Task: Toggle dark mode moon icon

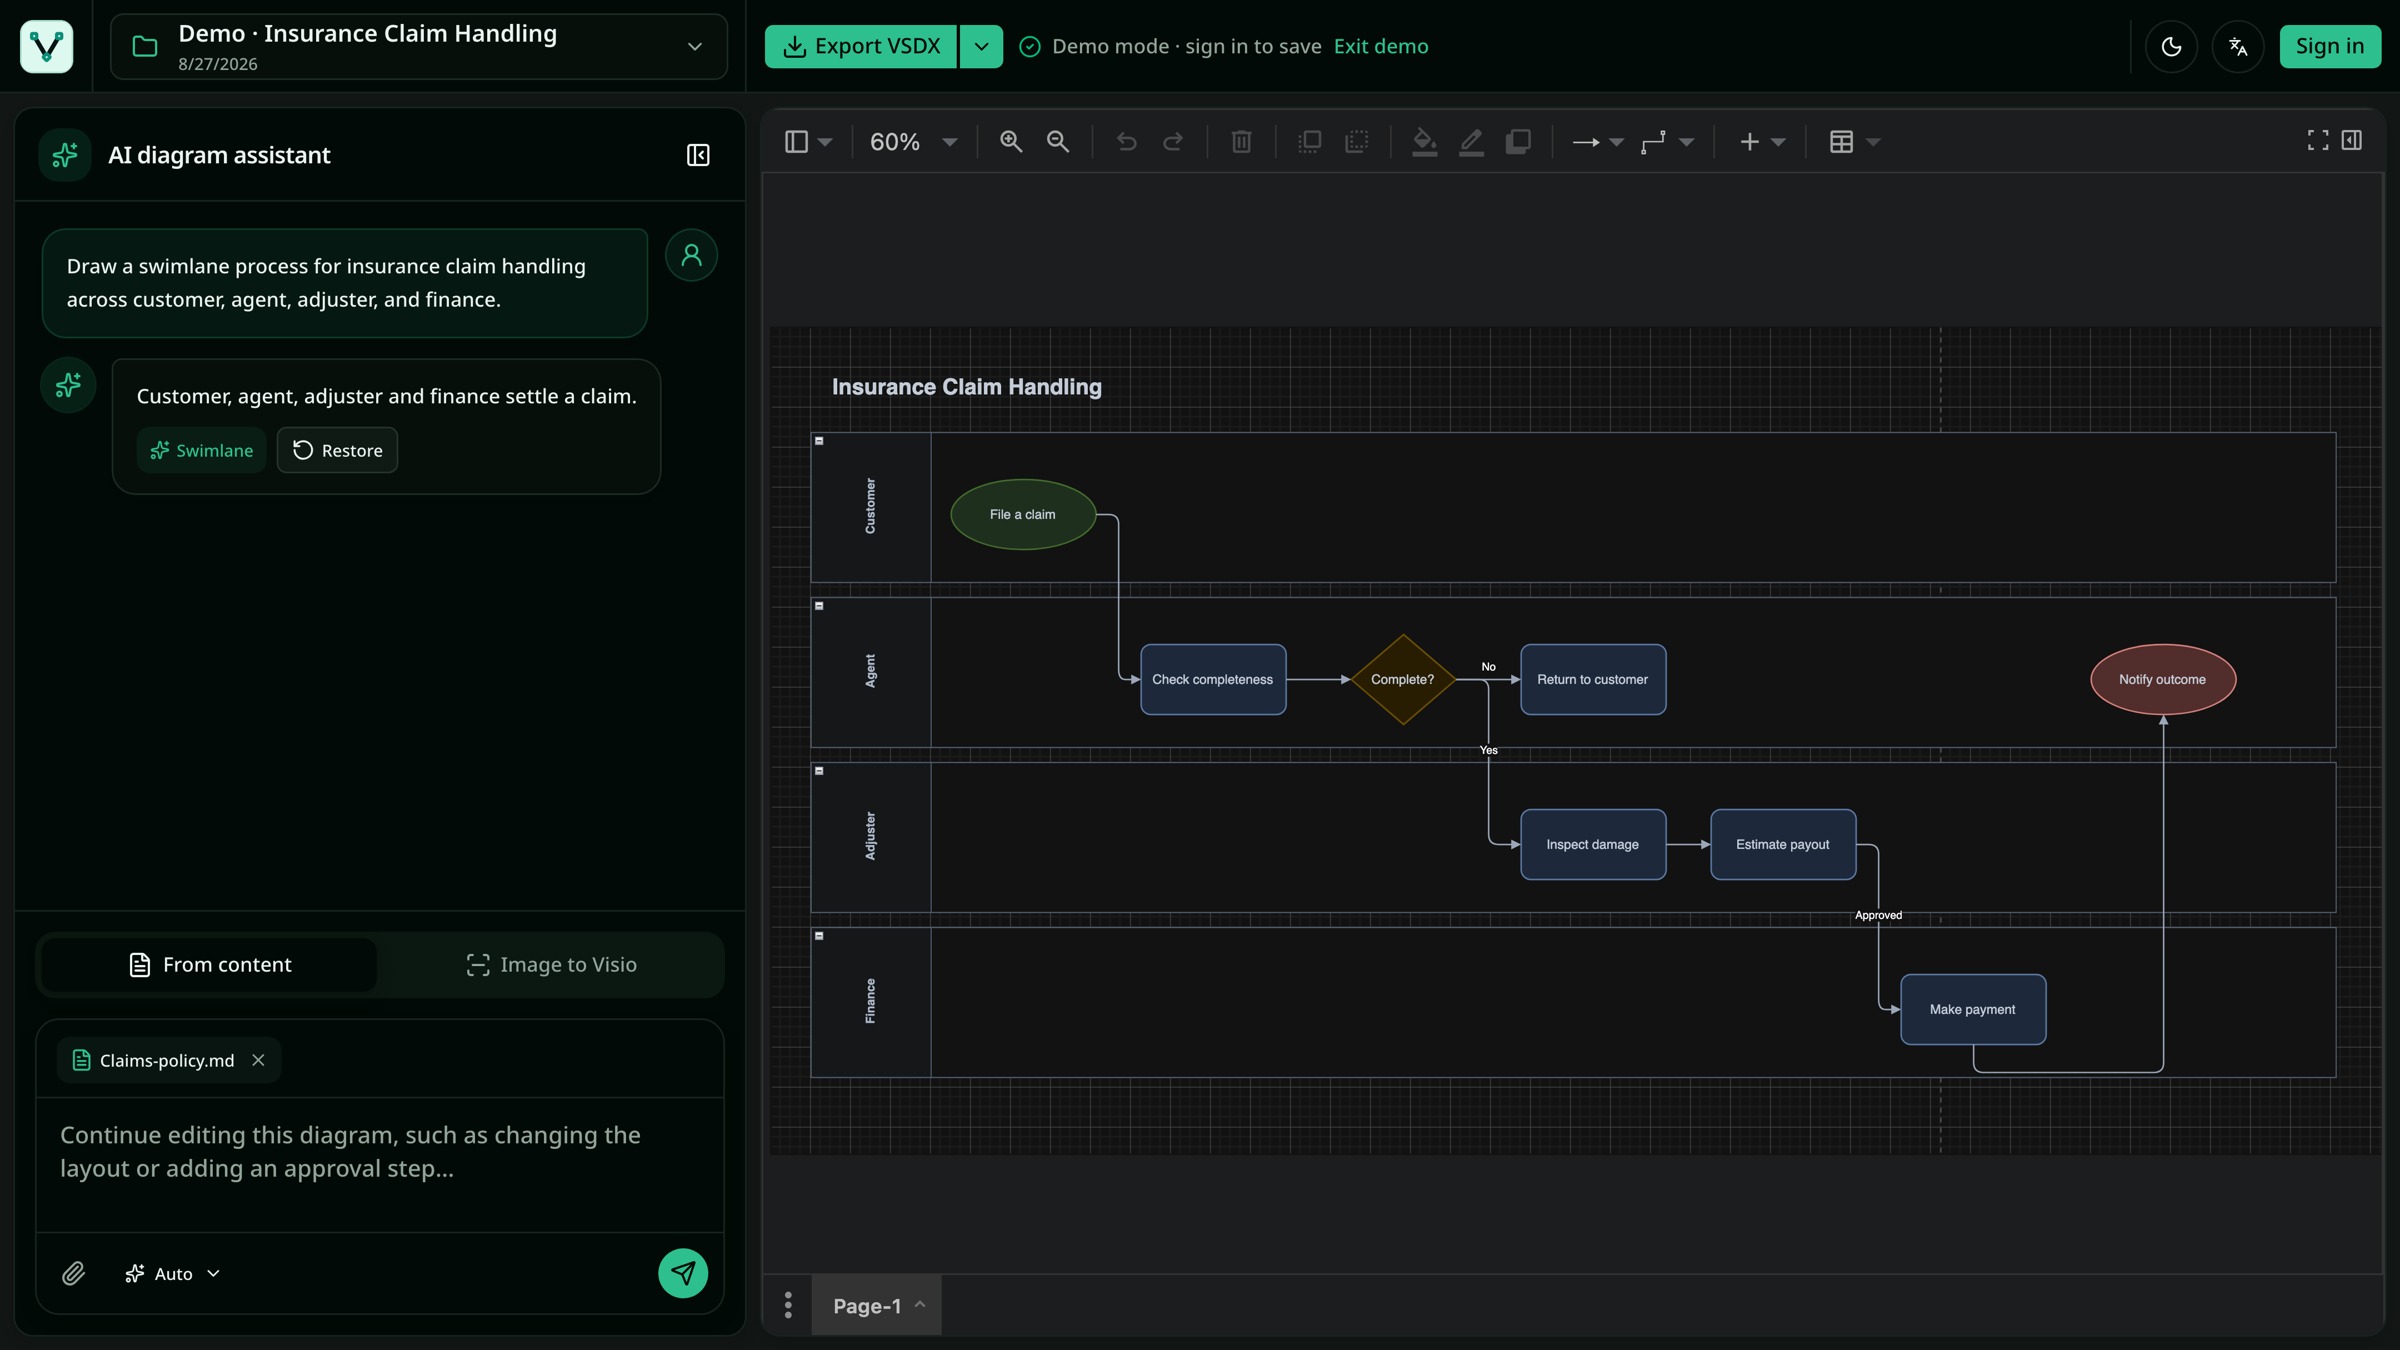Action: 2171,46
